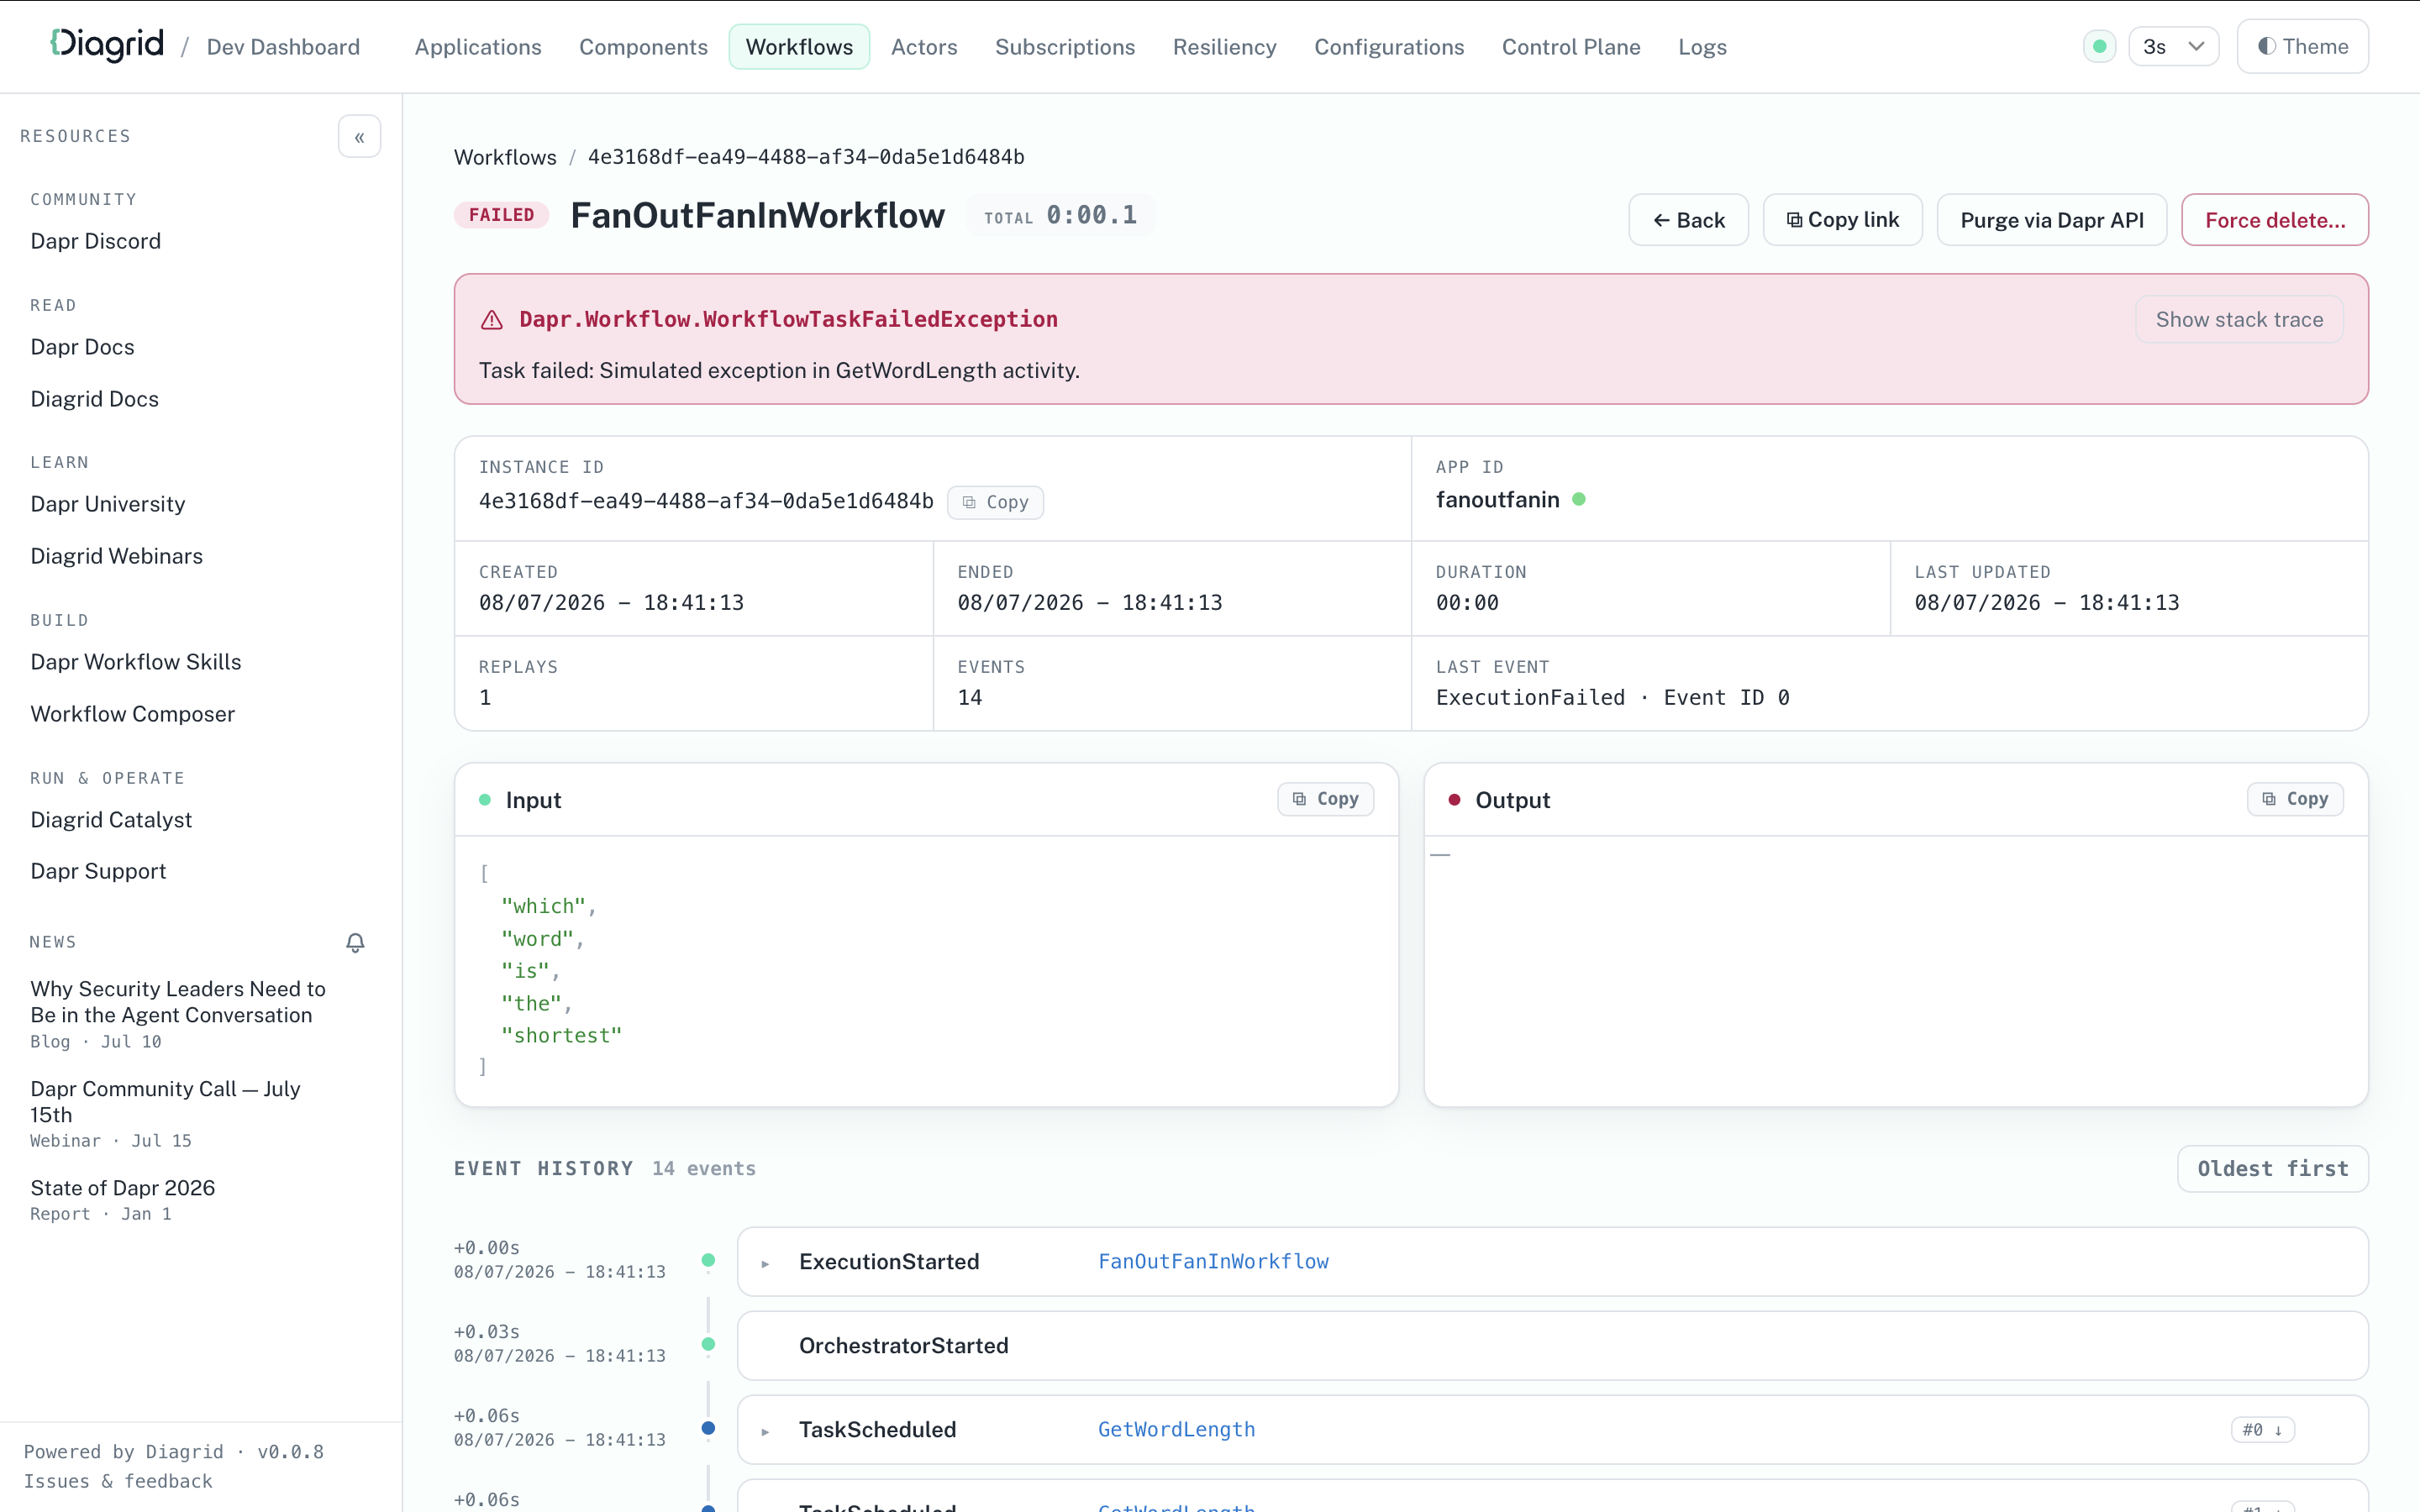
Task: Copy the instance ID
Action: pos(995,502)
